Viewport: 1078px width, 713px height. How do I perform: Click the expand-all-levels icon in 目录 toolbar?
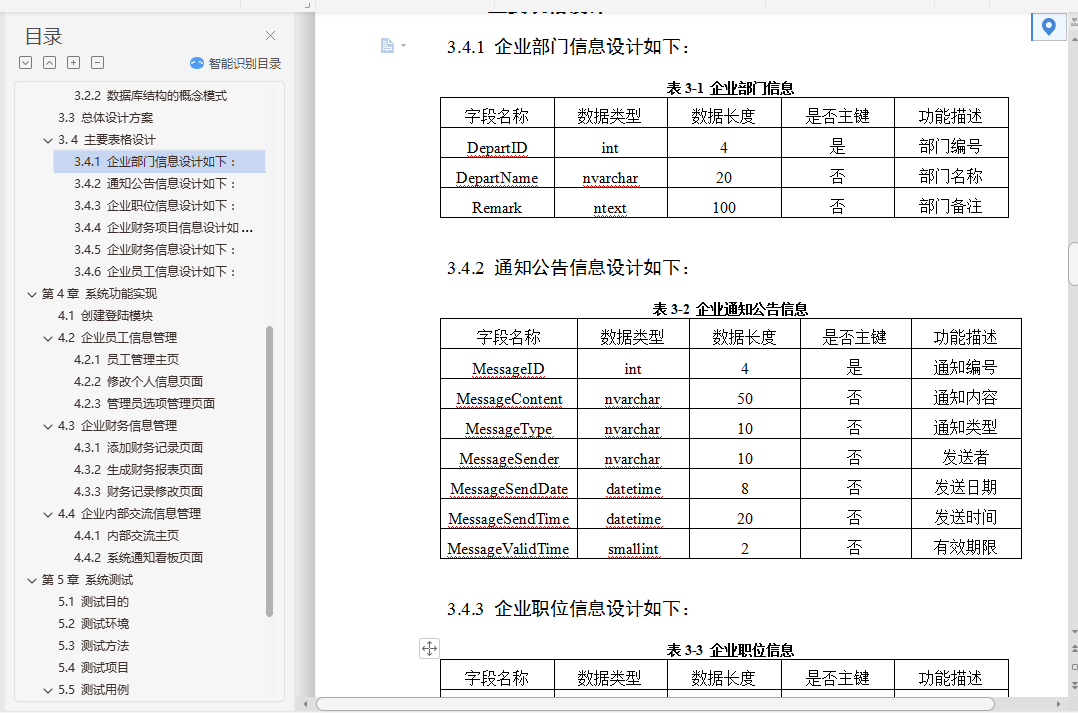click(x=25, y=63)
